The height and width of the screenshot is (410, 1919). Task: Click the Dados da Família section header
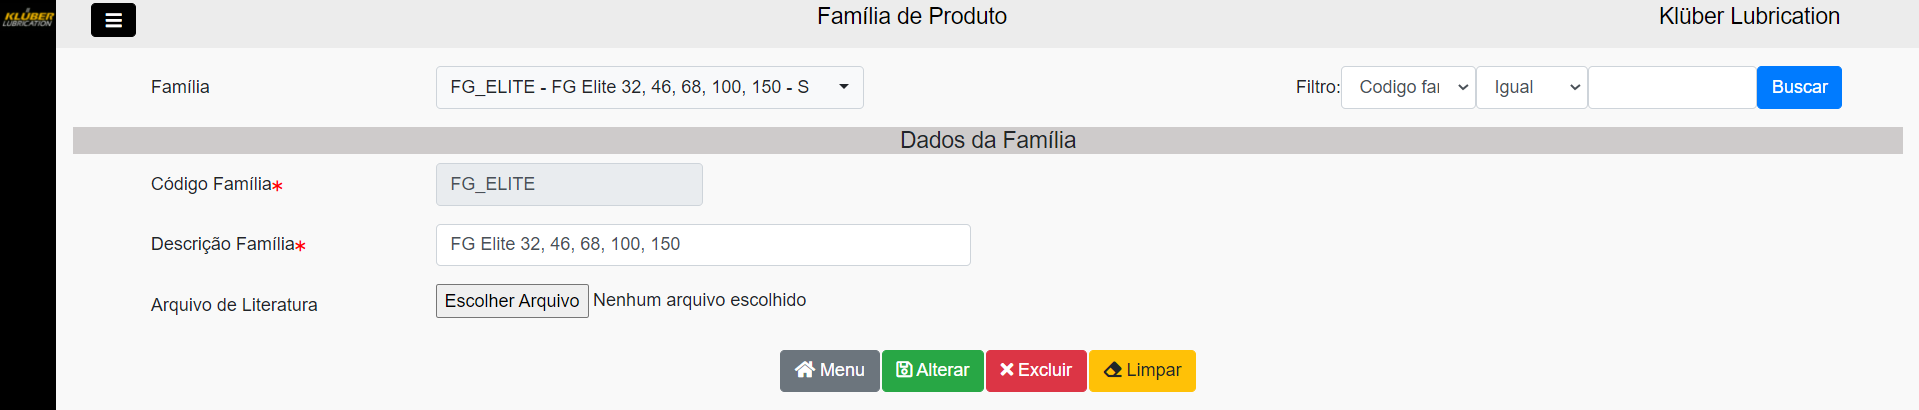coord(987,141)
